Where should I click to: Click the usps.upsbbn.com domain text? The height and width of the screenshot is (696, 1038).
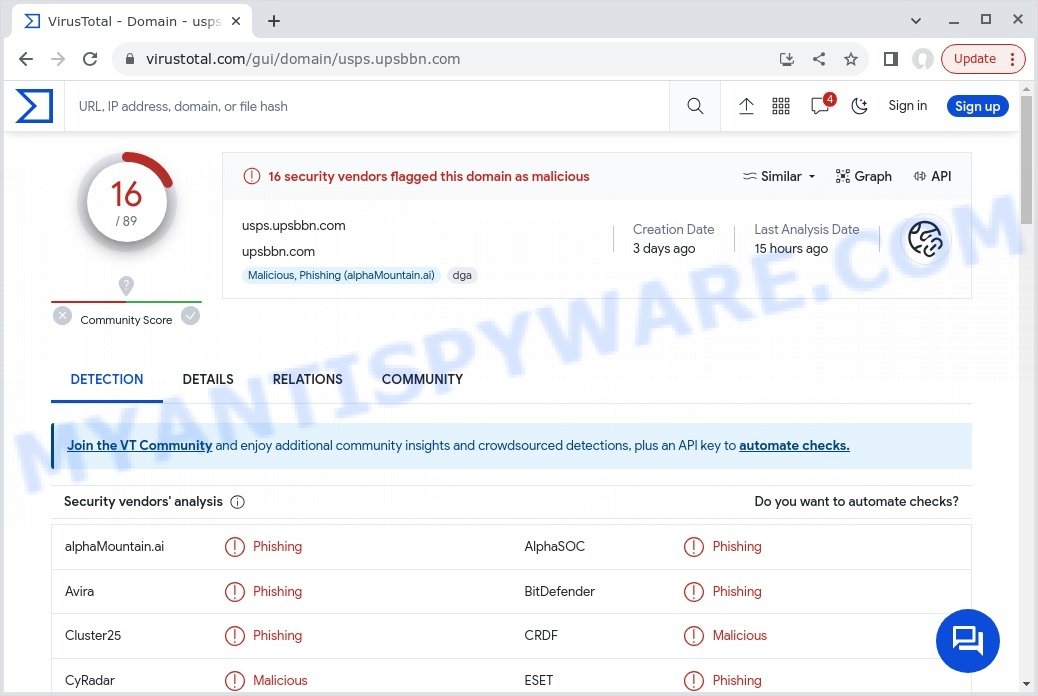pyautogui.click(x=293, y=225)
